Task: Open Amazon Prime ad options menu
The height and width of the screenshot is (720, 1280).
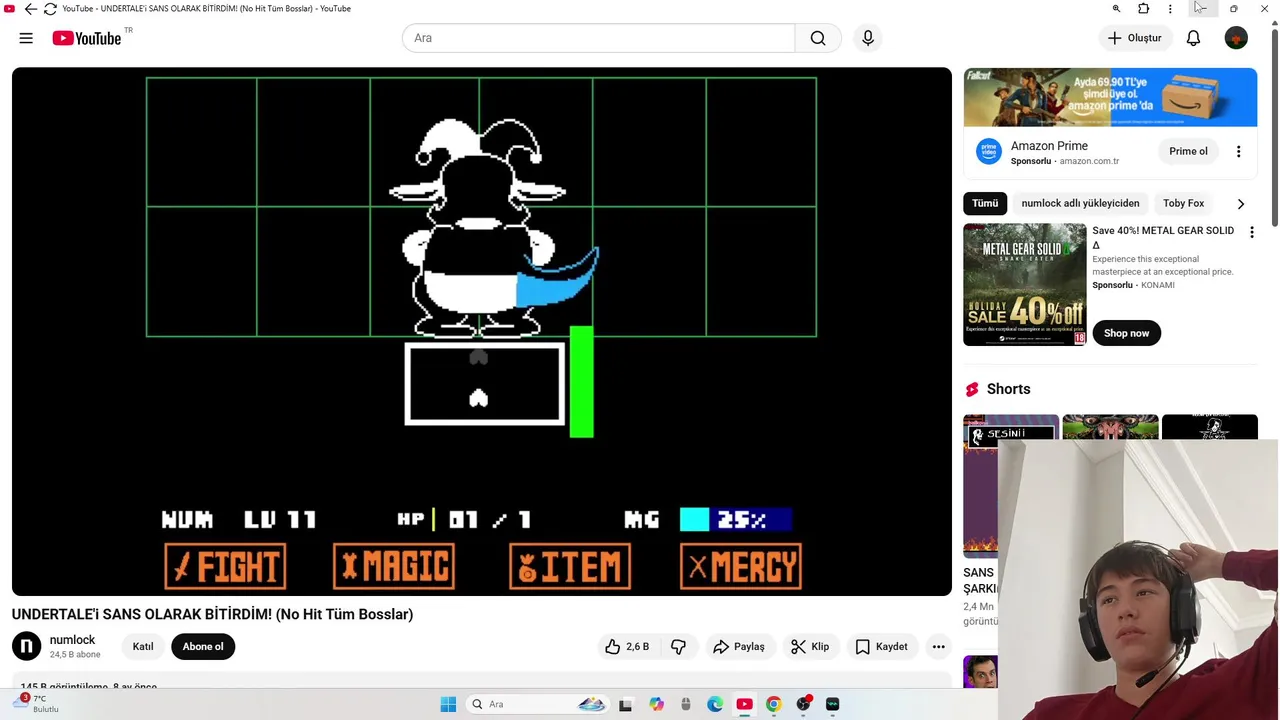Action: point(1238,152)
